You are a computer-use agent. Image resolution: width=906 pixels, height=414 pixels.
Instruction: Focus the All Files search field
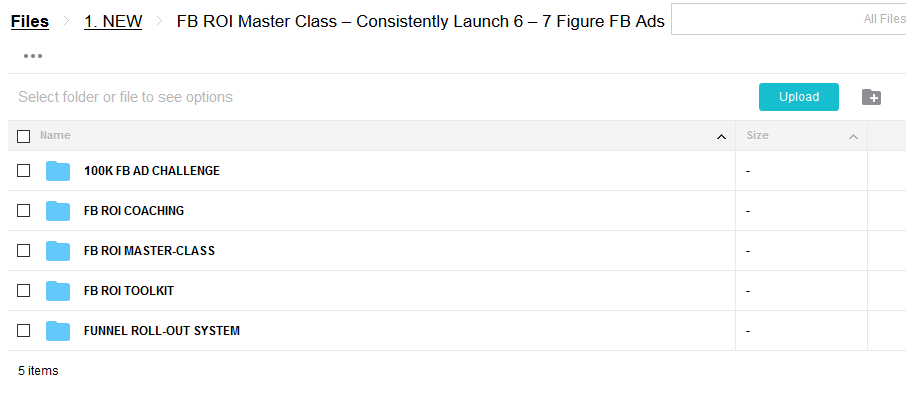coord(788,19)
